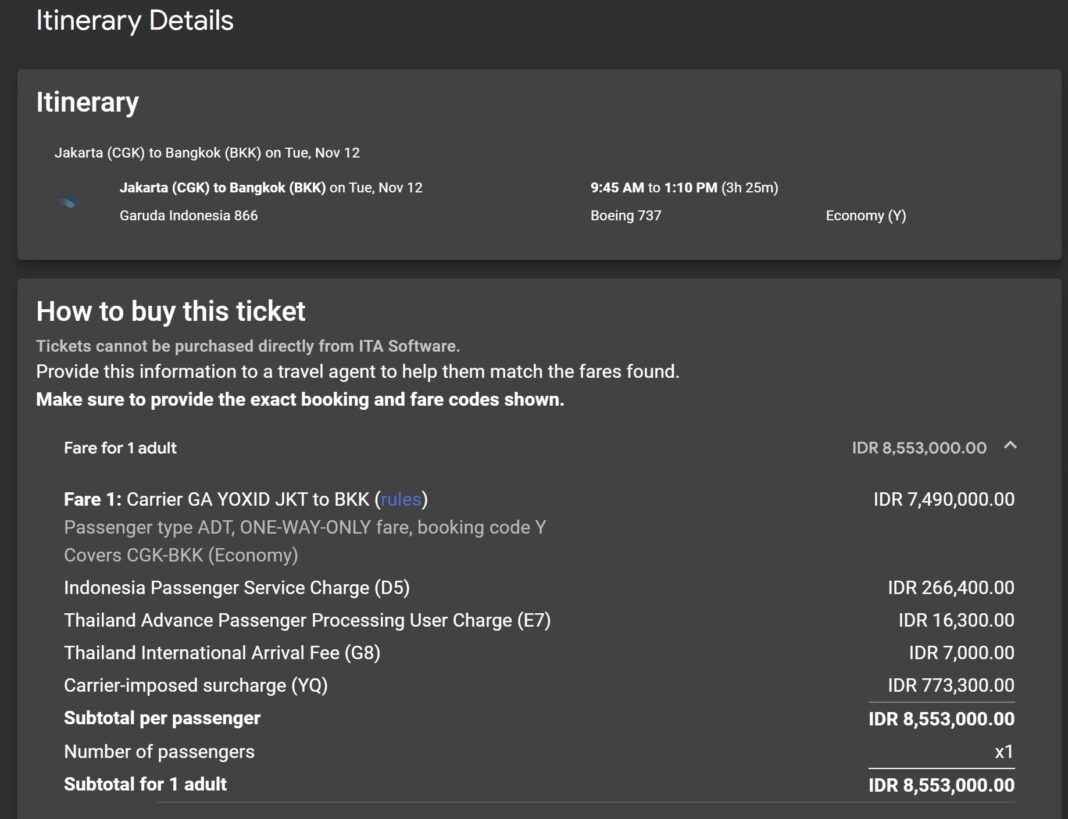Select the Garuda Indonesia 866 flight number
Viewport: 1068px width, 819px height.
click(x=188, y=215)
